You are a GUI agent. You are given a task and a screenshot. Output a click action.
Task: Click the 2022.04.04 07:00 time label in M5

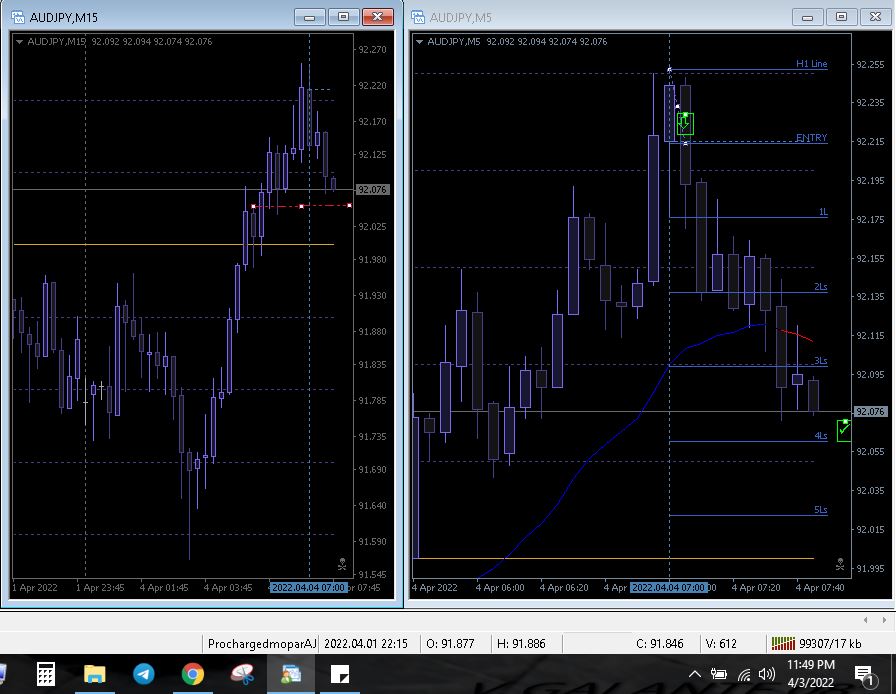669,587
